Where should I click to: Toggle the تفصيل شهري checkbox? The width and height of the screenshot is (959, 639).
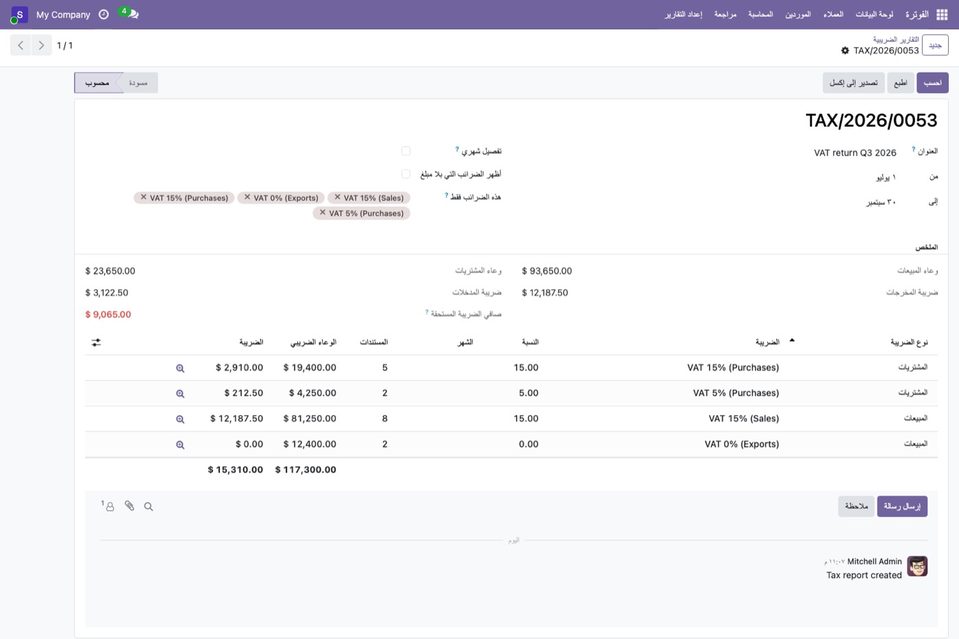(x=405, y=150)
